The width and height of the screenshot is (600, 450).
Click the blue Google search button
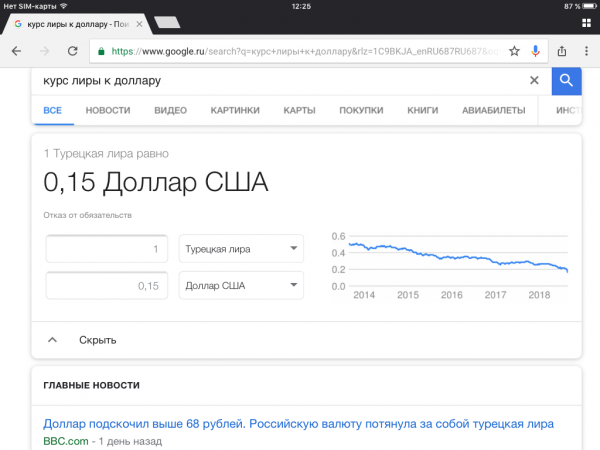point(566,81)
